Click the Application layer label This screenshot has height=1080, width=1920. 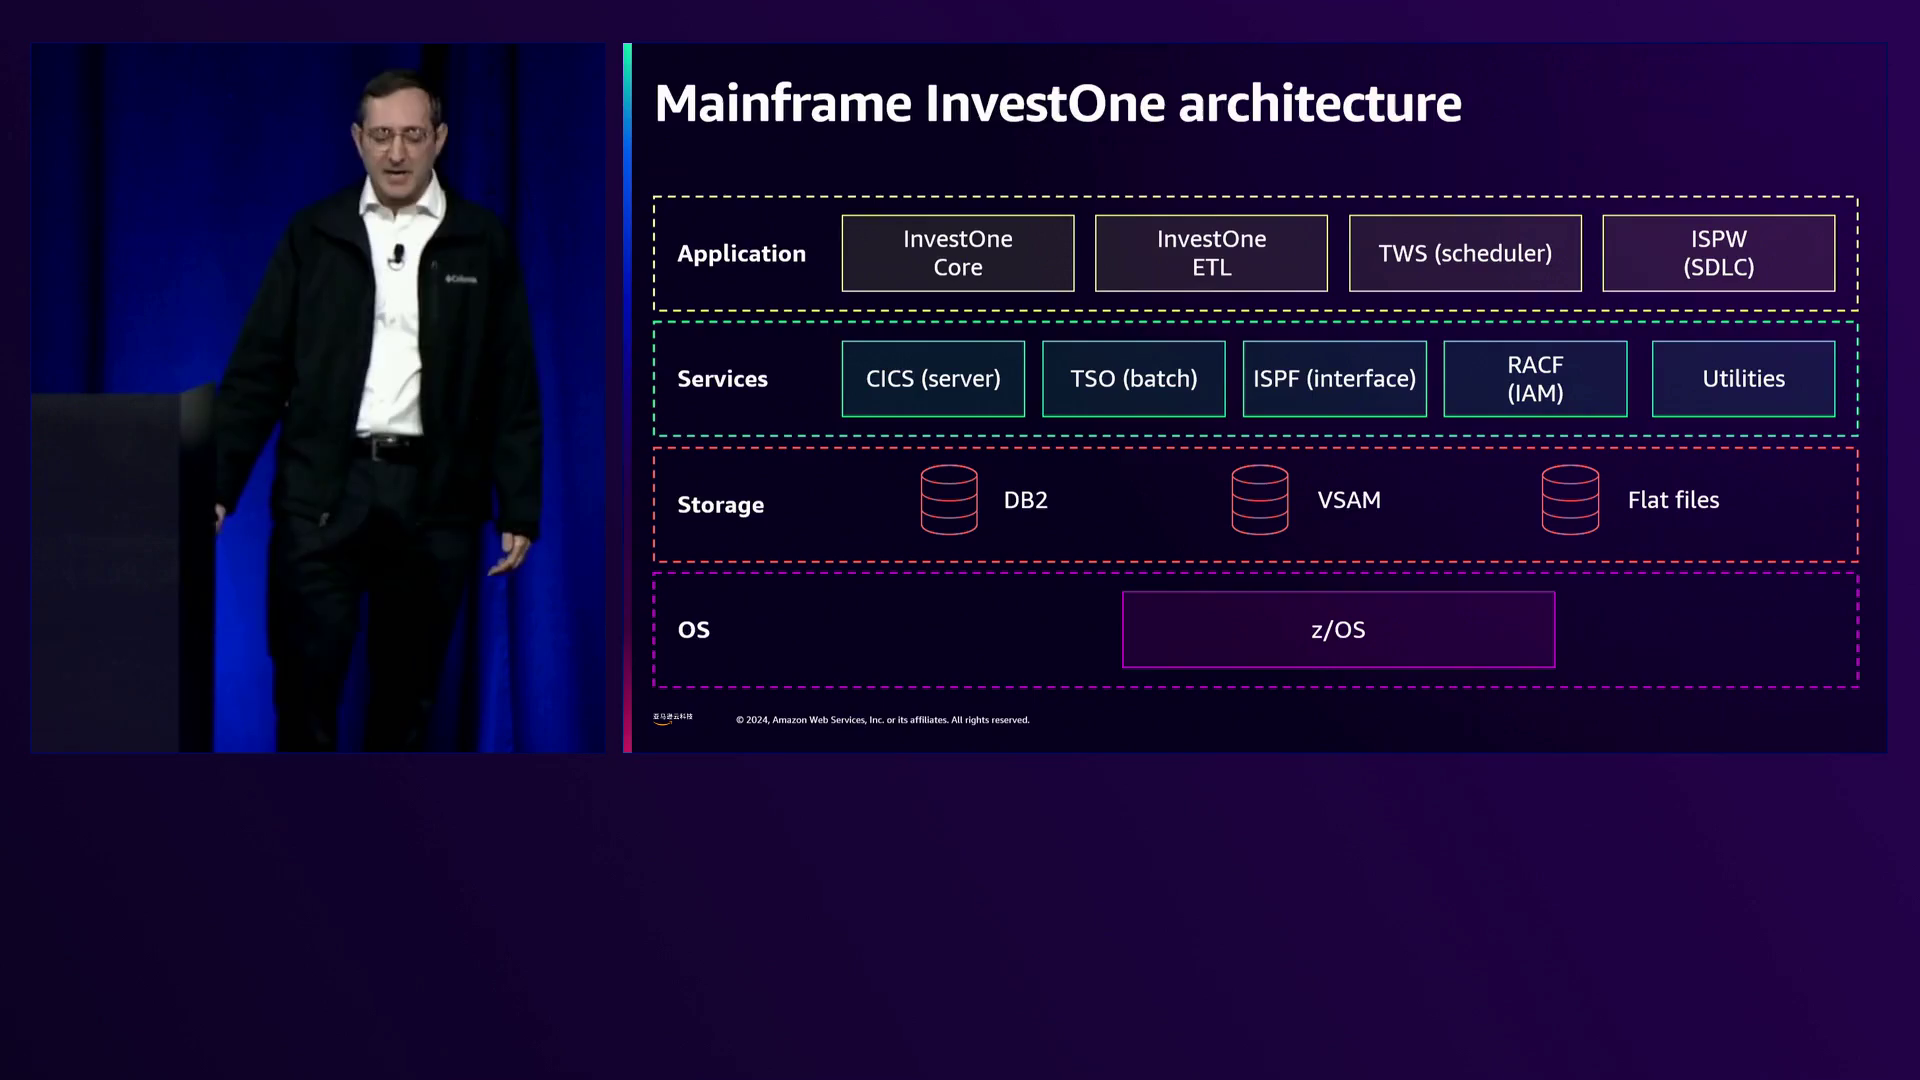coord(741,254)
